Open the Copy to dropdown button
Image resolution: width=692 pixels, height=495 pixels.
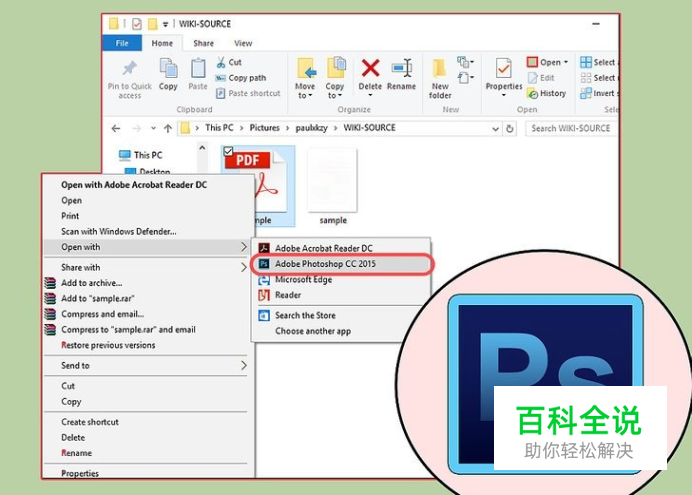pos(335,79)
